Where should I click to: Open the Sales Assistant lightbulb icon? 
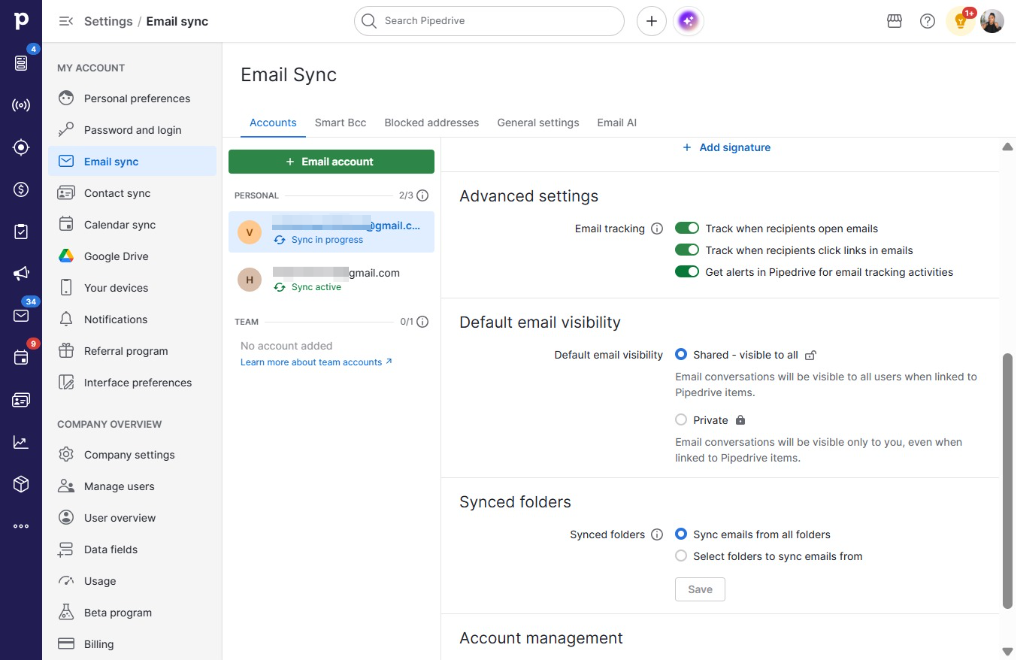(x=960, y=21)
